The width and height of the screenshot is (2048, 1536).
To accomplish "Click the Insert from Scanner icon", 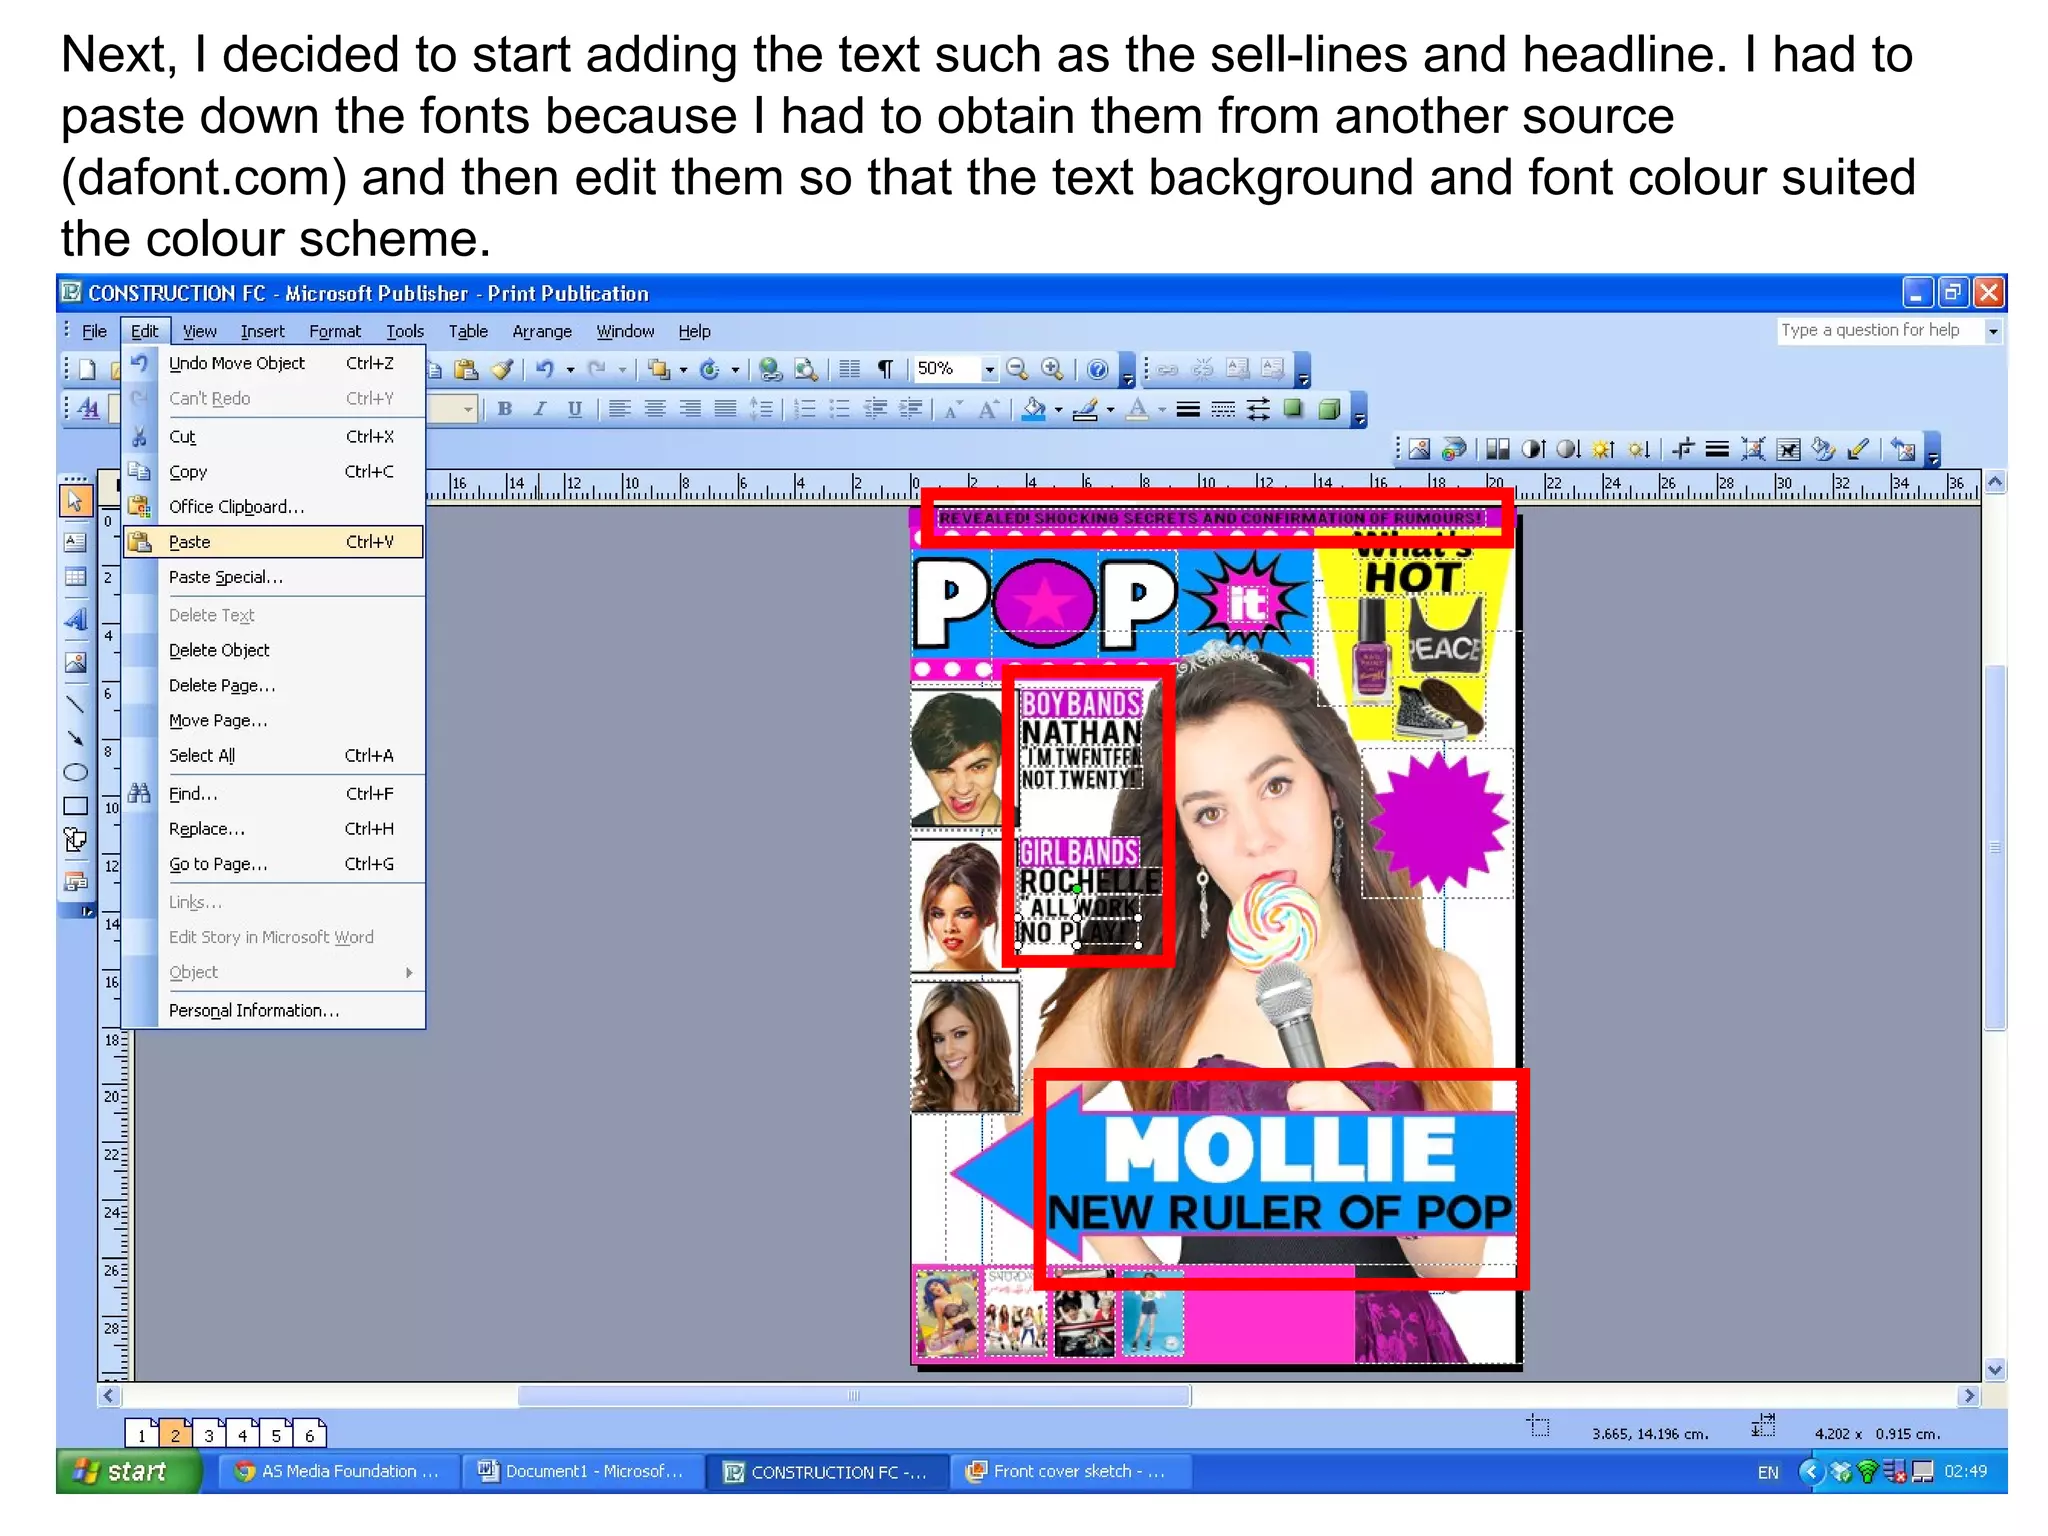I will tap(1454, 449).
